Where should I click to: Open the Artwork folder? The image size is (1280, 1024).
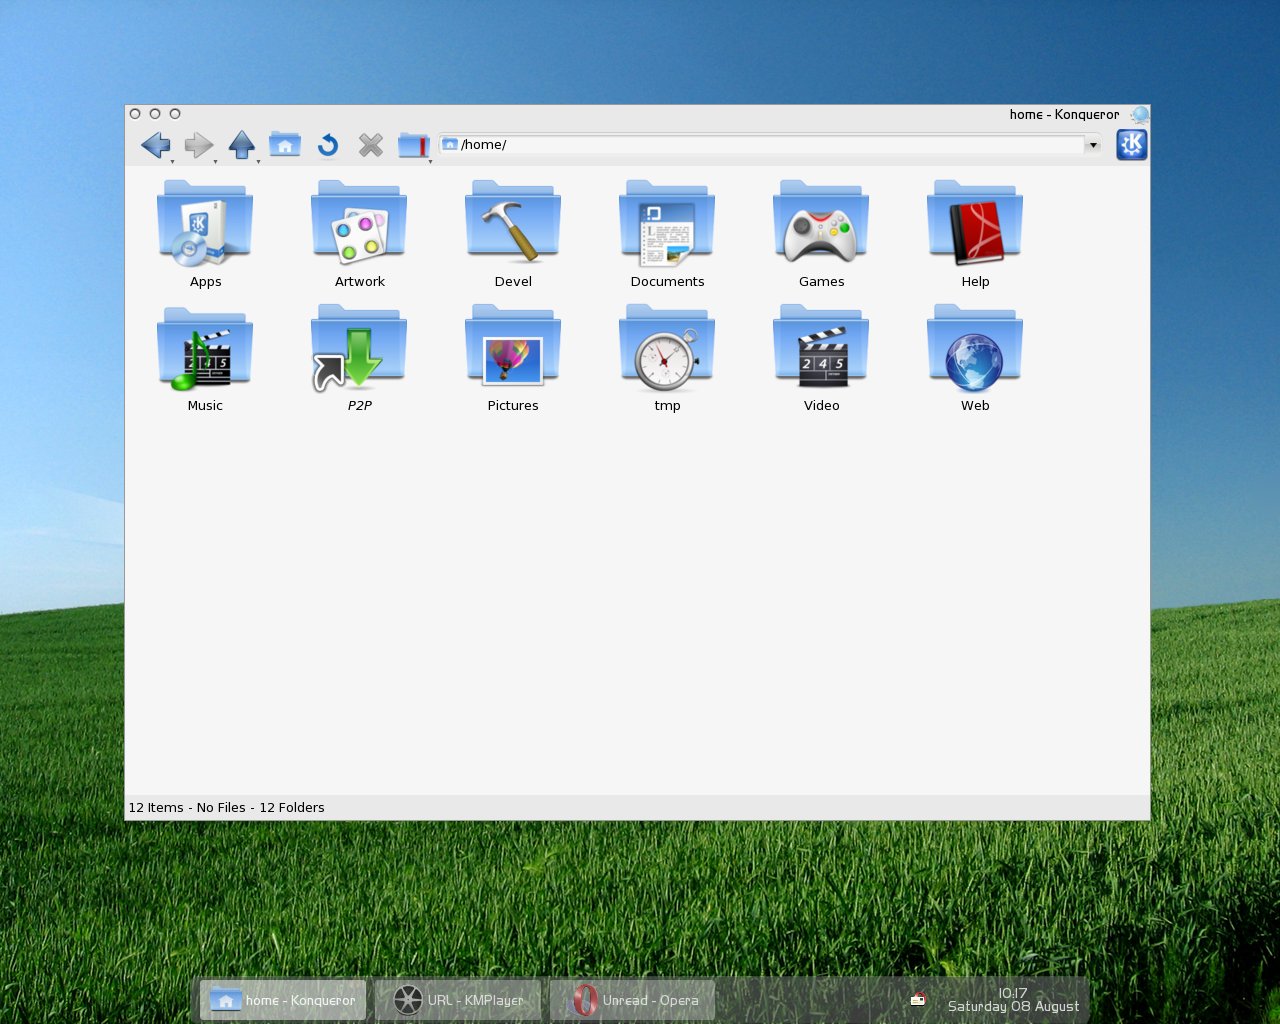click(x=359, y=235)
